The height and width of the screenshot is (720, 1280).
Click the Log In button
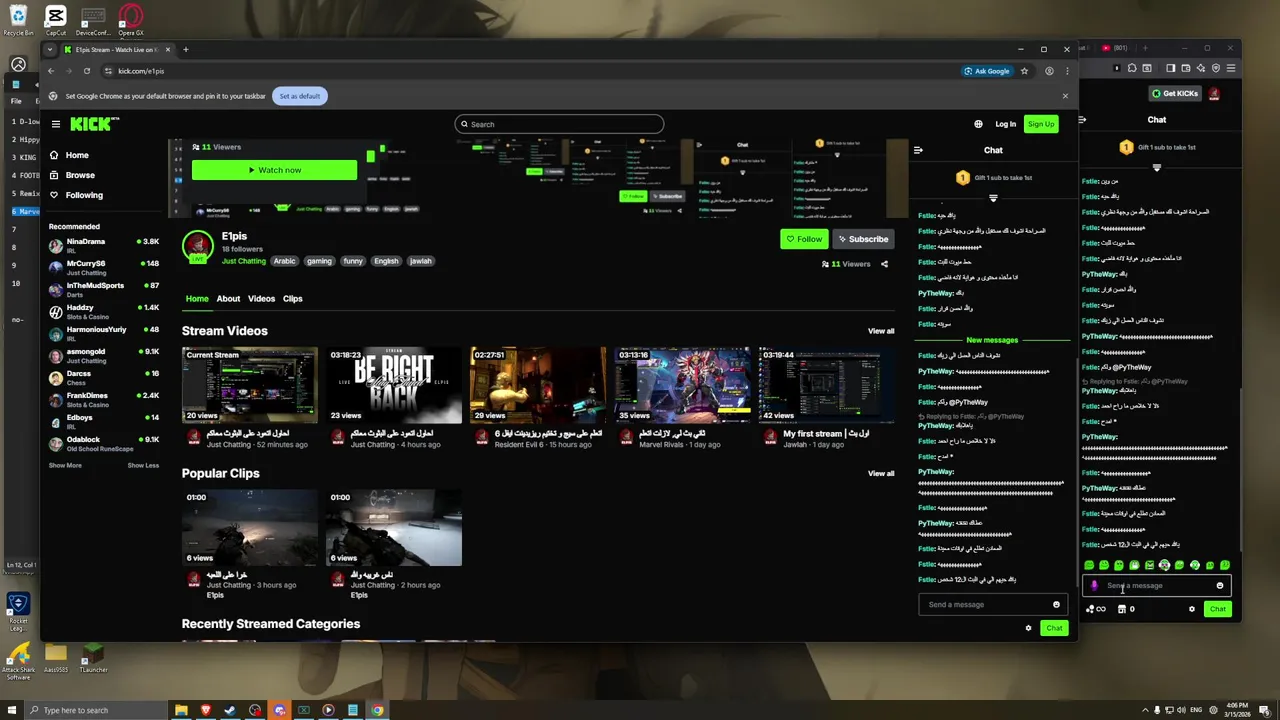coord(1005,124)
